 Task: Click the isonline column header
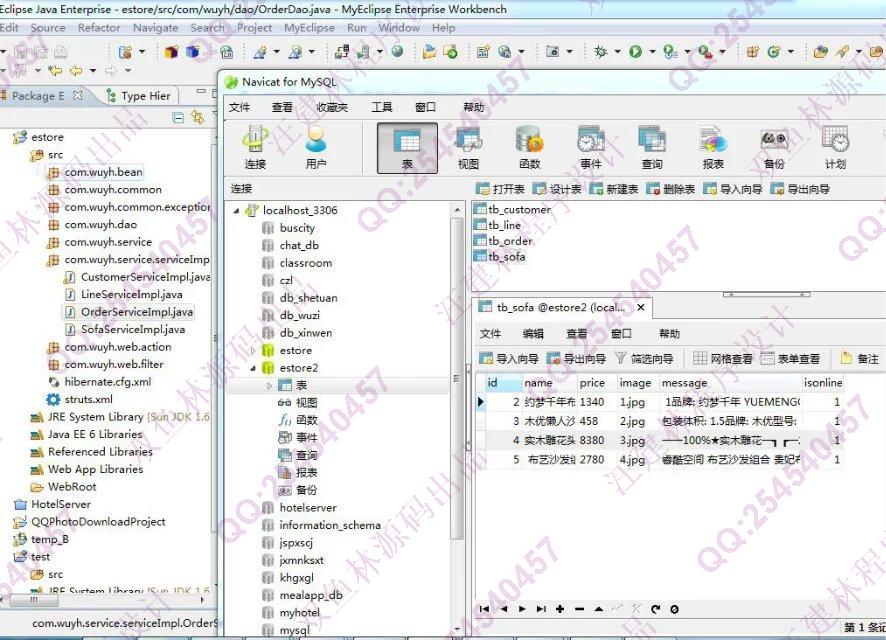click(822, 382)
